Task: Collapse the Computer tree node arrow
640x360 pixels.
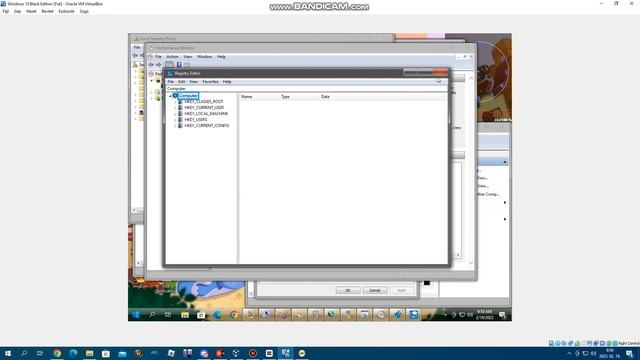Action: point(170,96)
